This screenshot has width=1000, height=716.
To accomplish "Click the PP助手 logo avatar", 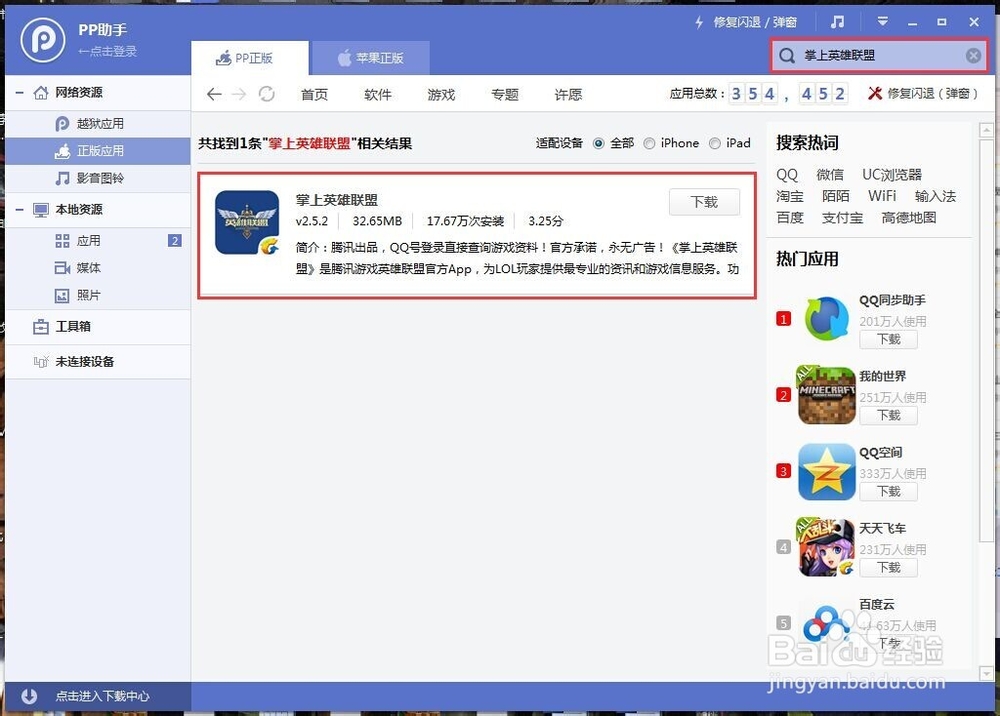I will pos(43,39).
